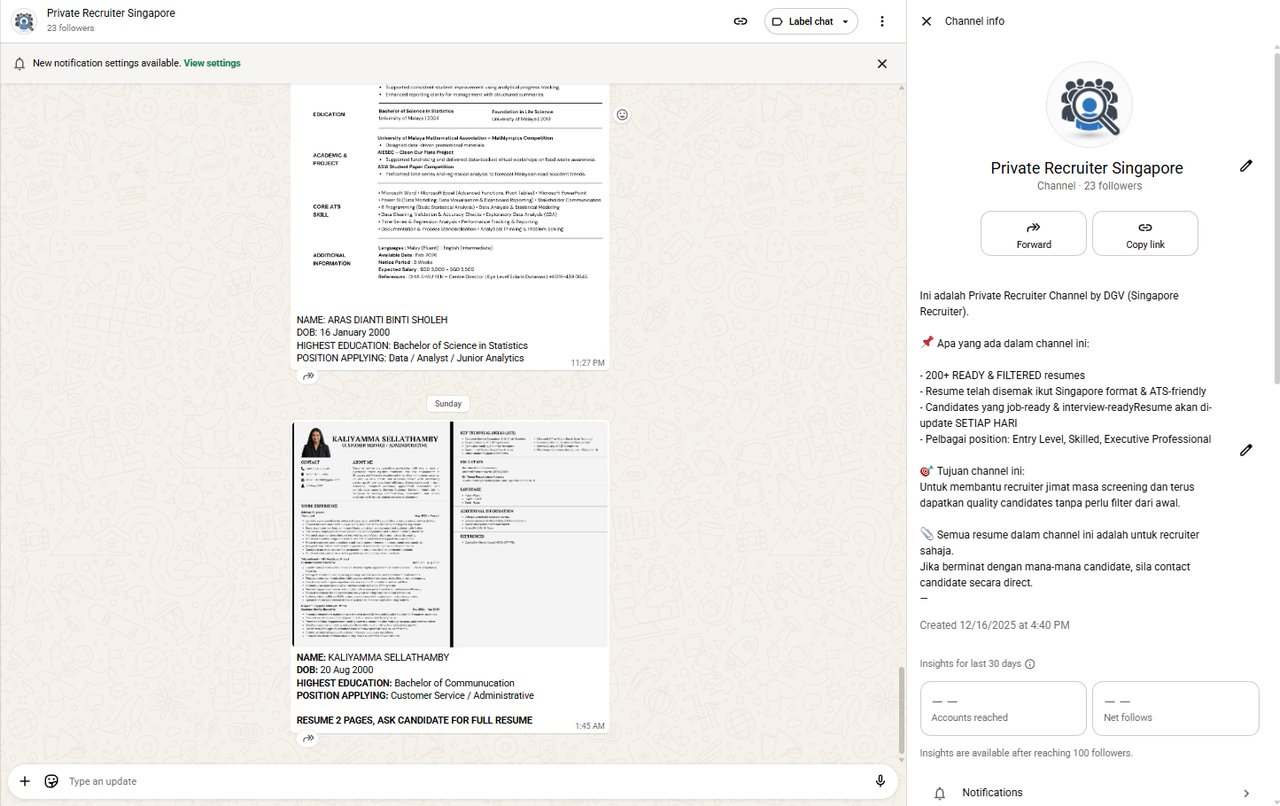The image size is (1280, 806).
Task: Click the Notifications bell icon in info panel
Action: (x=939, y=793)
